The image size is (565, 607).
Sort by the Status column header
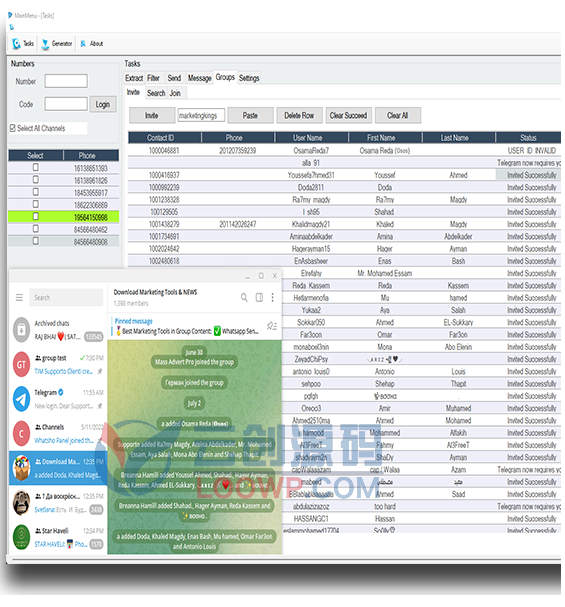click(x=528, y=137)
